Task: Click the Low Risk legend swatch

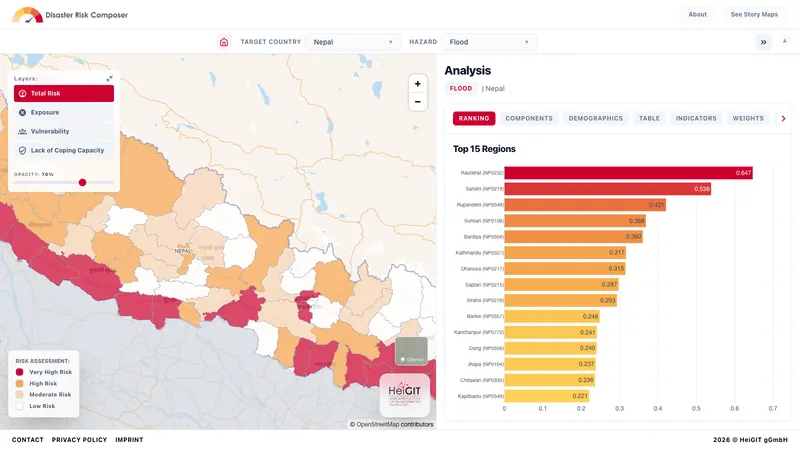Action: pyautogui.click(x=19, y=406)
